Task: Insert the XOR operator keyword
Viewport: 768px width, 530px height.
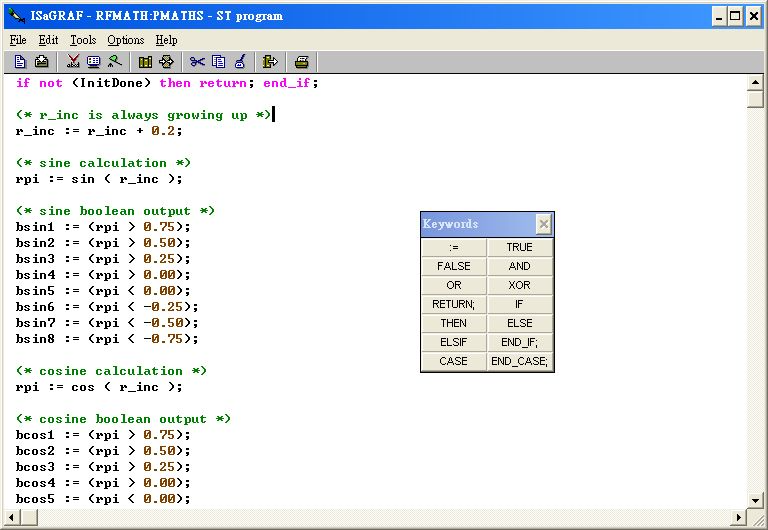Action: pos(519,285)
